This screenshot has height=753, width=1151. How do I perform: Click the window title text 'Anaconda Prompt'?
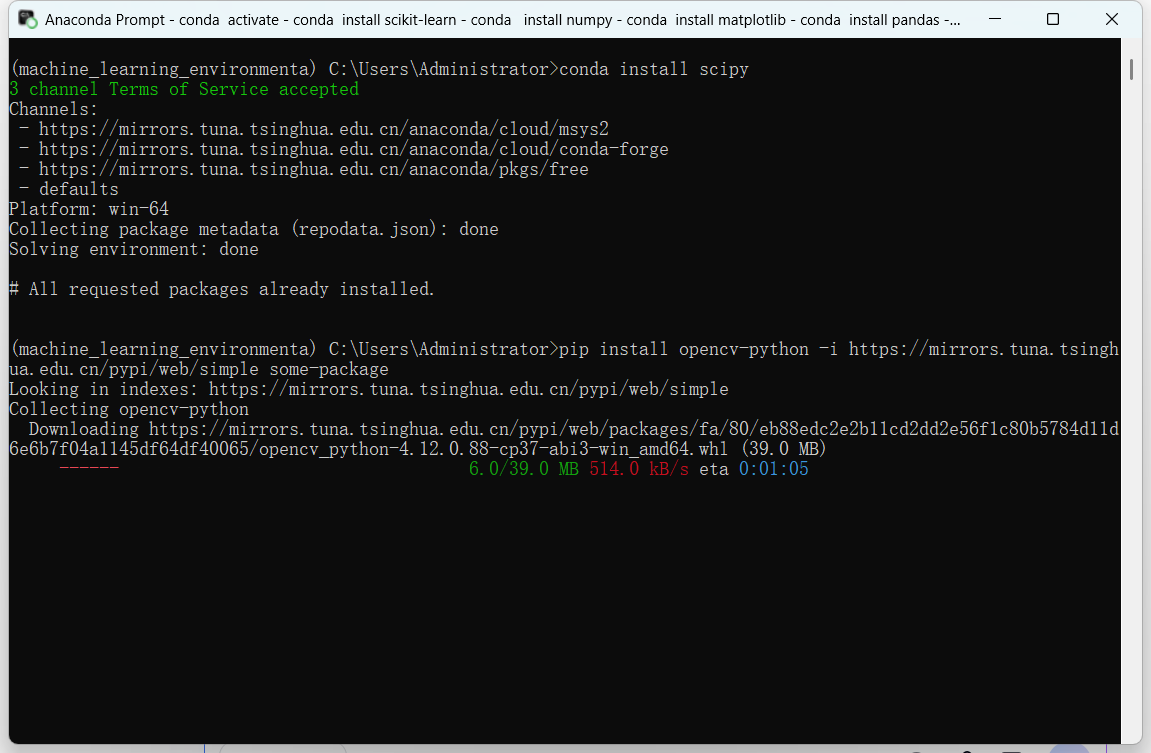104,20
